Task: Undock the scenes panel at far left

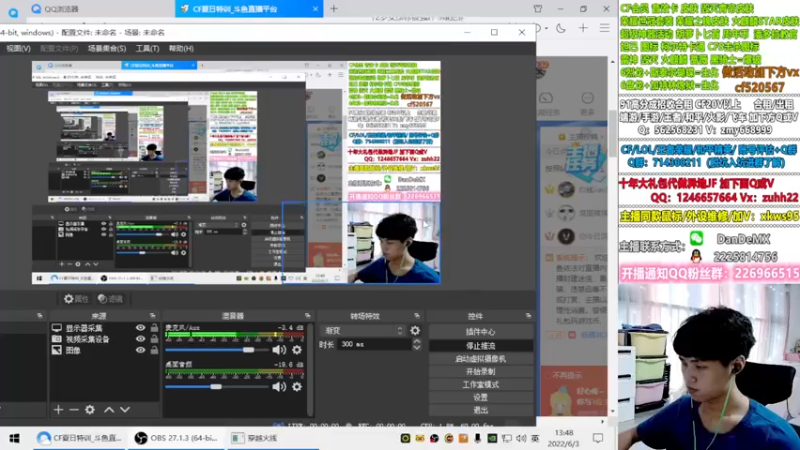Action: coord(39,316)
